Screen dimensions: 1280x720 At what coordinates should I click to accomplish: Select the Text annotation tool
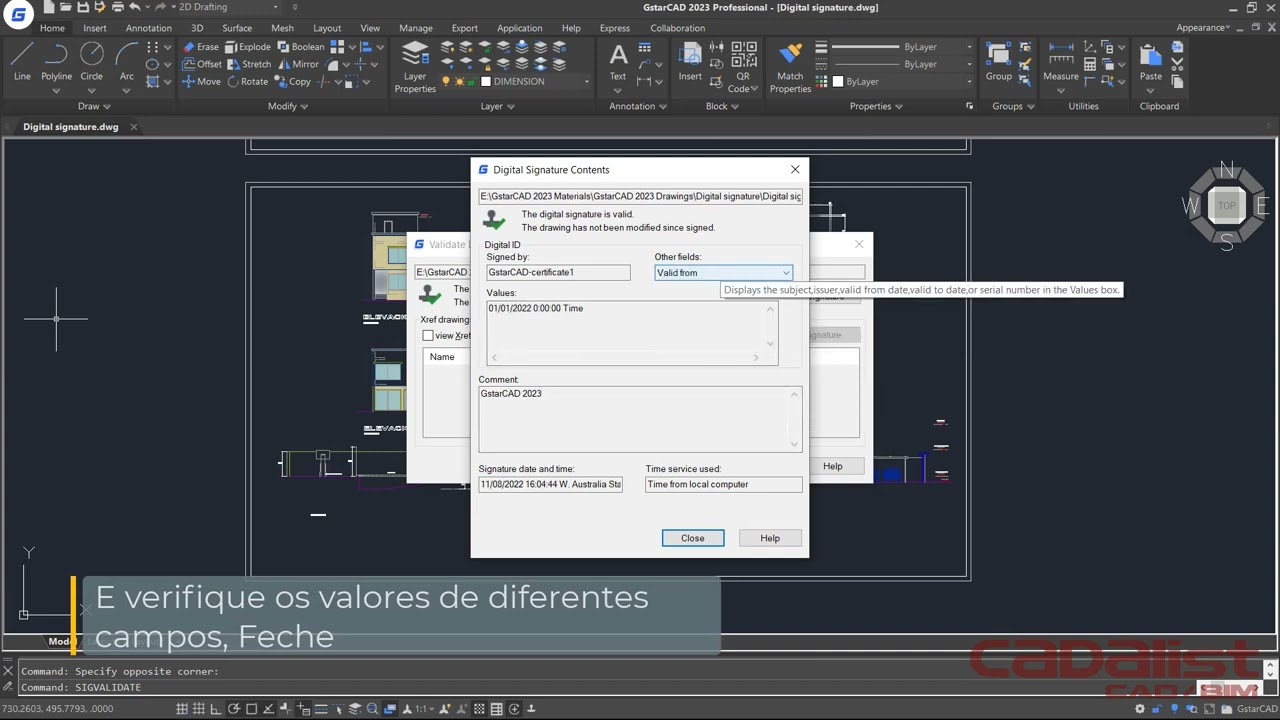618,62
